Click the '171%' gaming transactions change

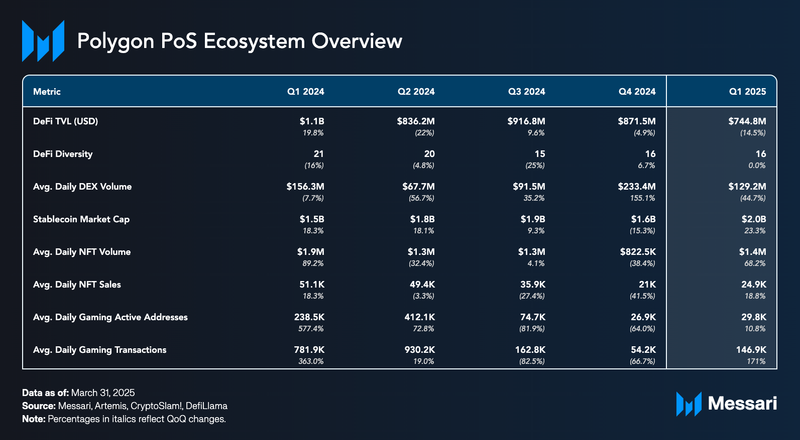[758, 361]
